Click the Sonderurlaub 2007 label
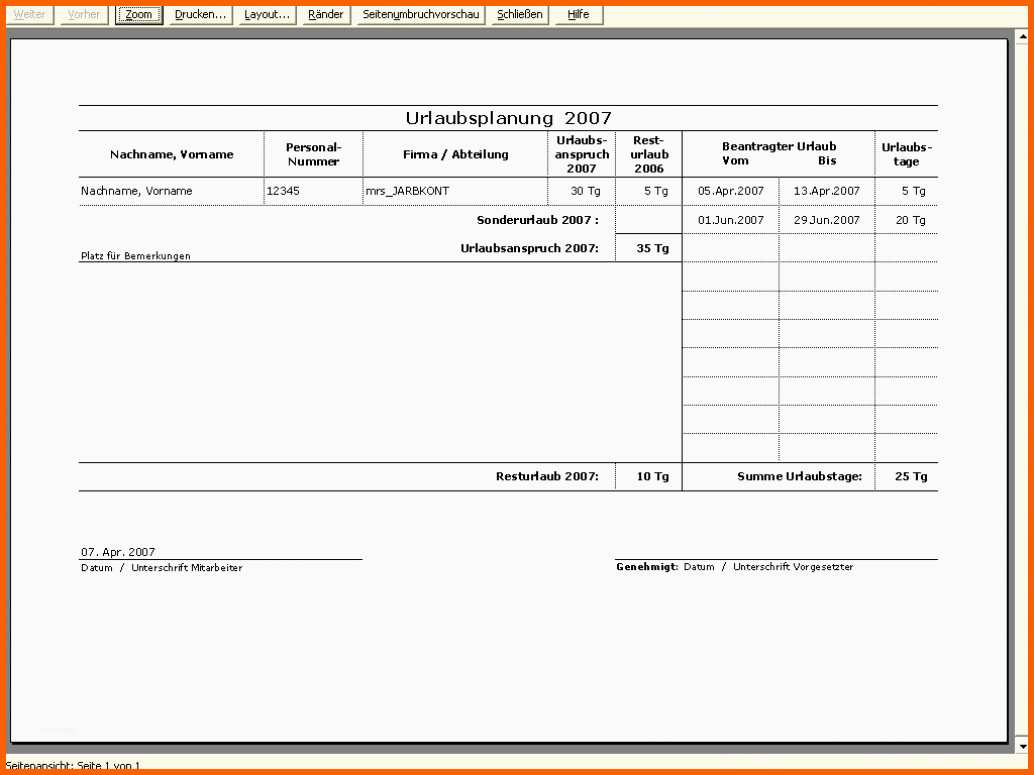 click(537, 220)
